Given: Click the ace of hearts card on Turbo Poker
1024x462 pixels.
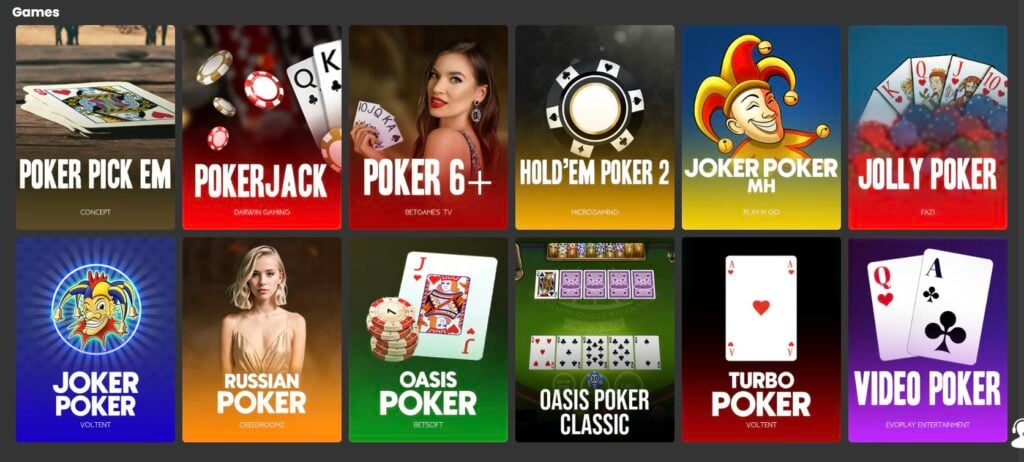Looking at the screenshot, I should [761, 308].
